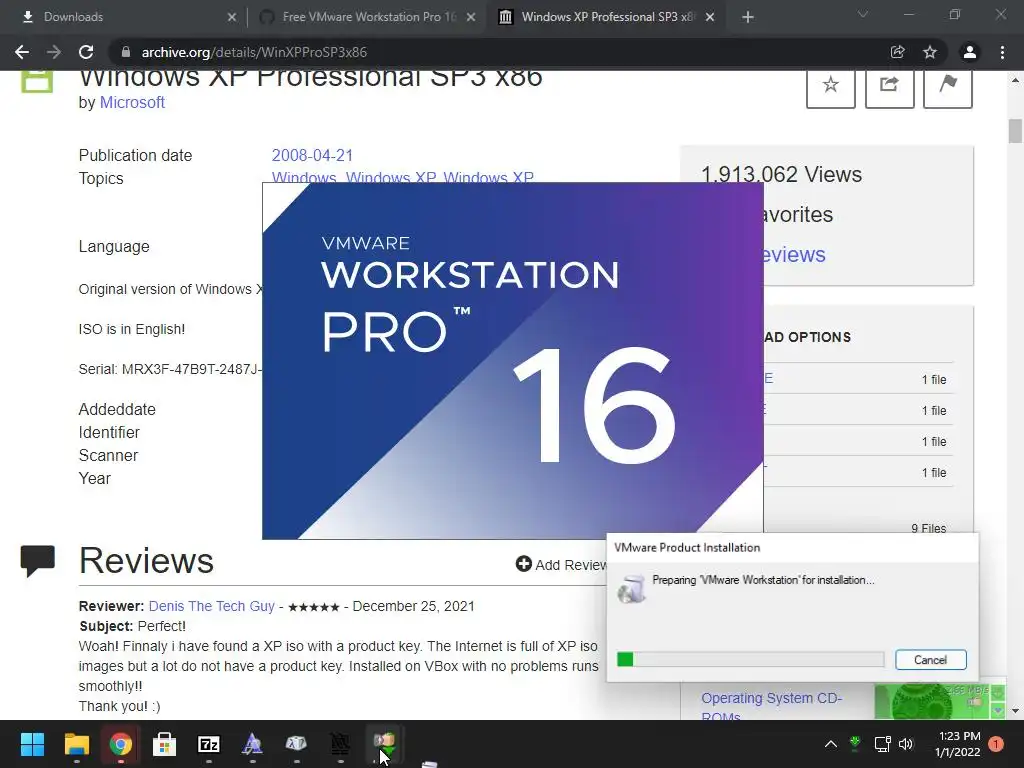This screenshot has width=1024, height=768.
Task: Click the installer disc icon in dialog
Action: (x=631, y=589)
